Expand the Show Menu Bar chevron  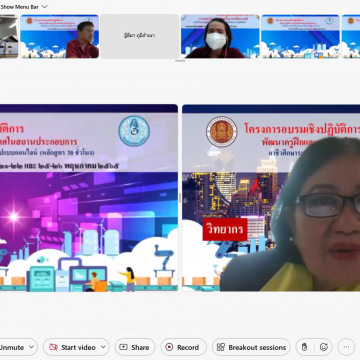(45, 7)
